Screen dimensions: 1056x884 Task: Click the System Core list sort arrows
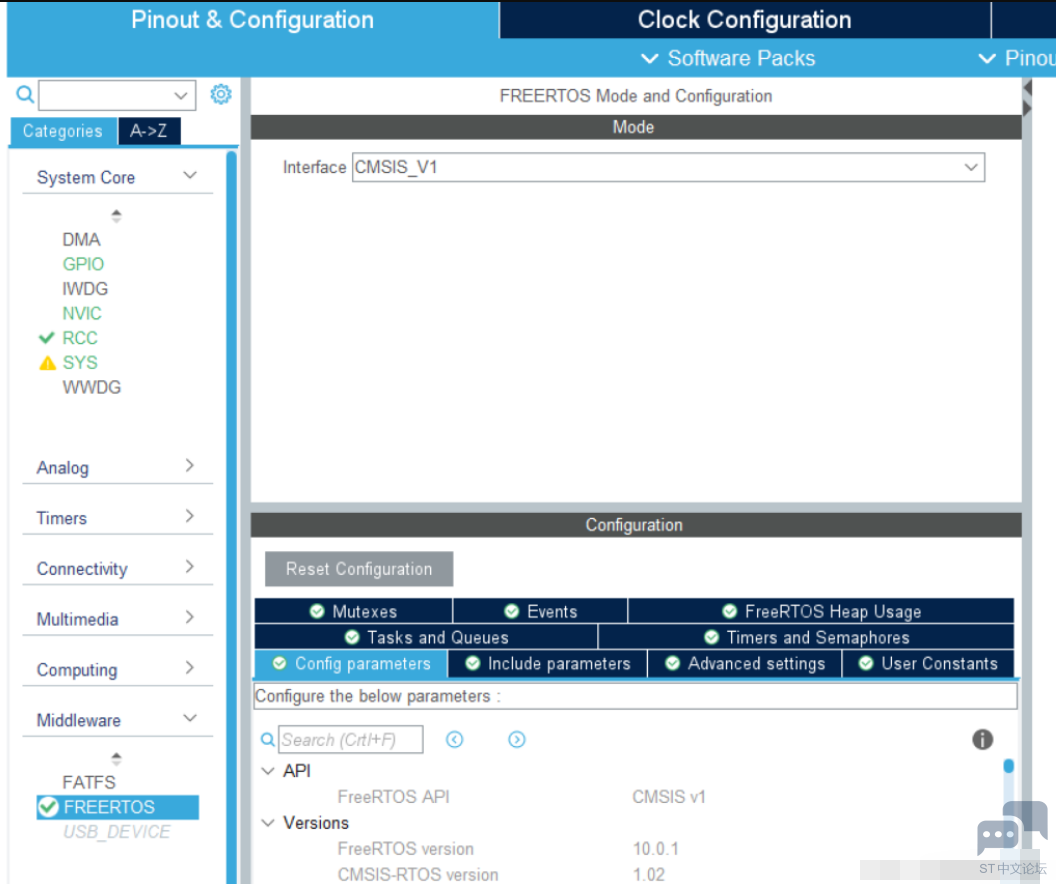(117, 215)
